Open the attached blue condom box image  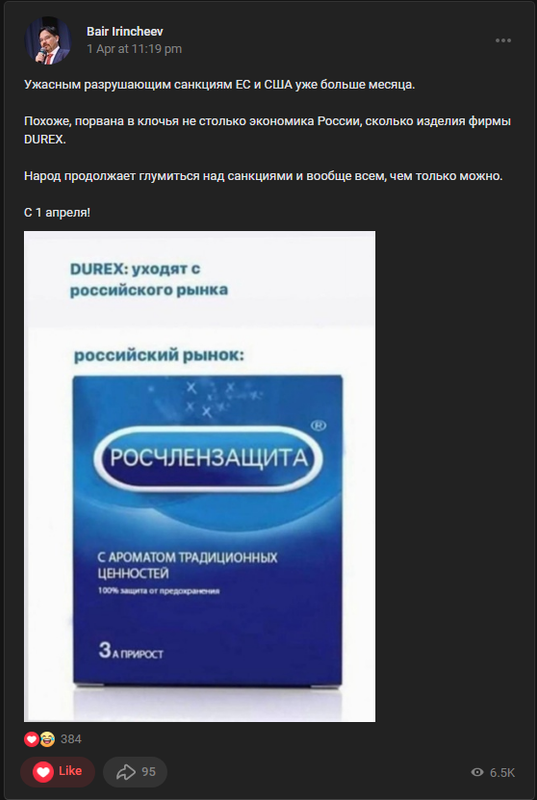tap(199, 476)
